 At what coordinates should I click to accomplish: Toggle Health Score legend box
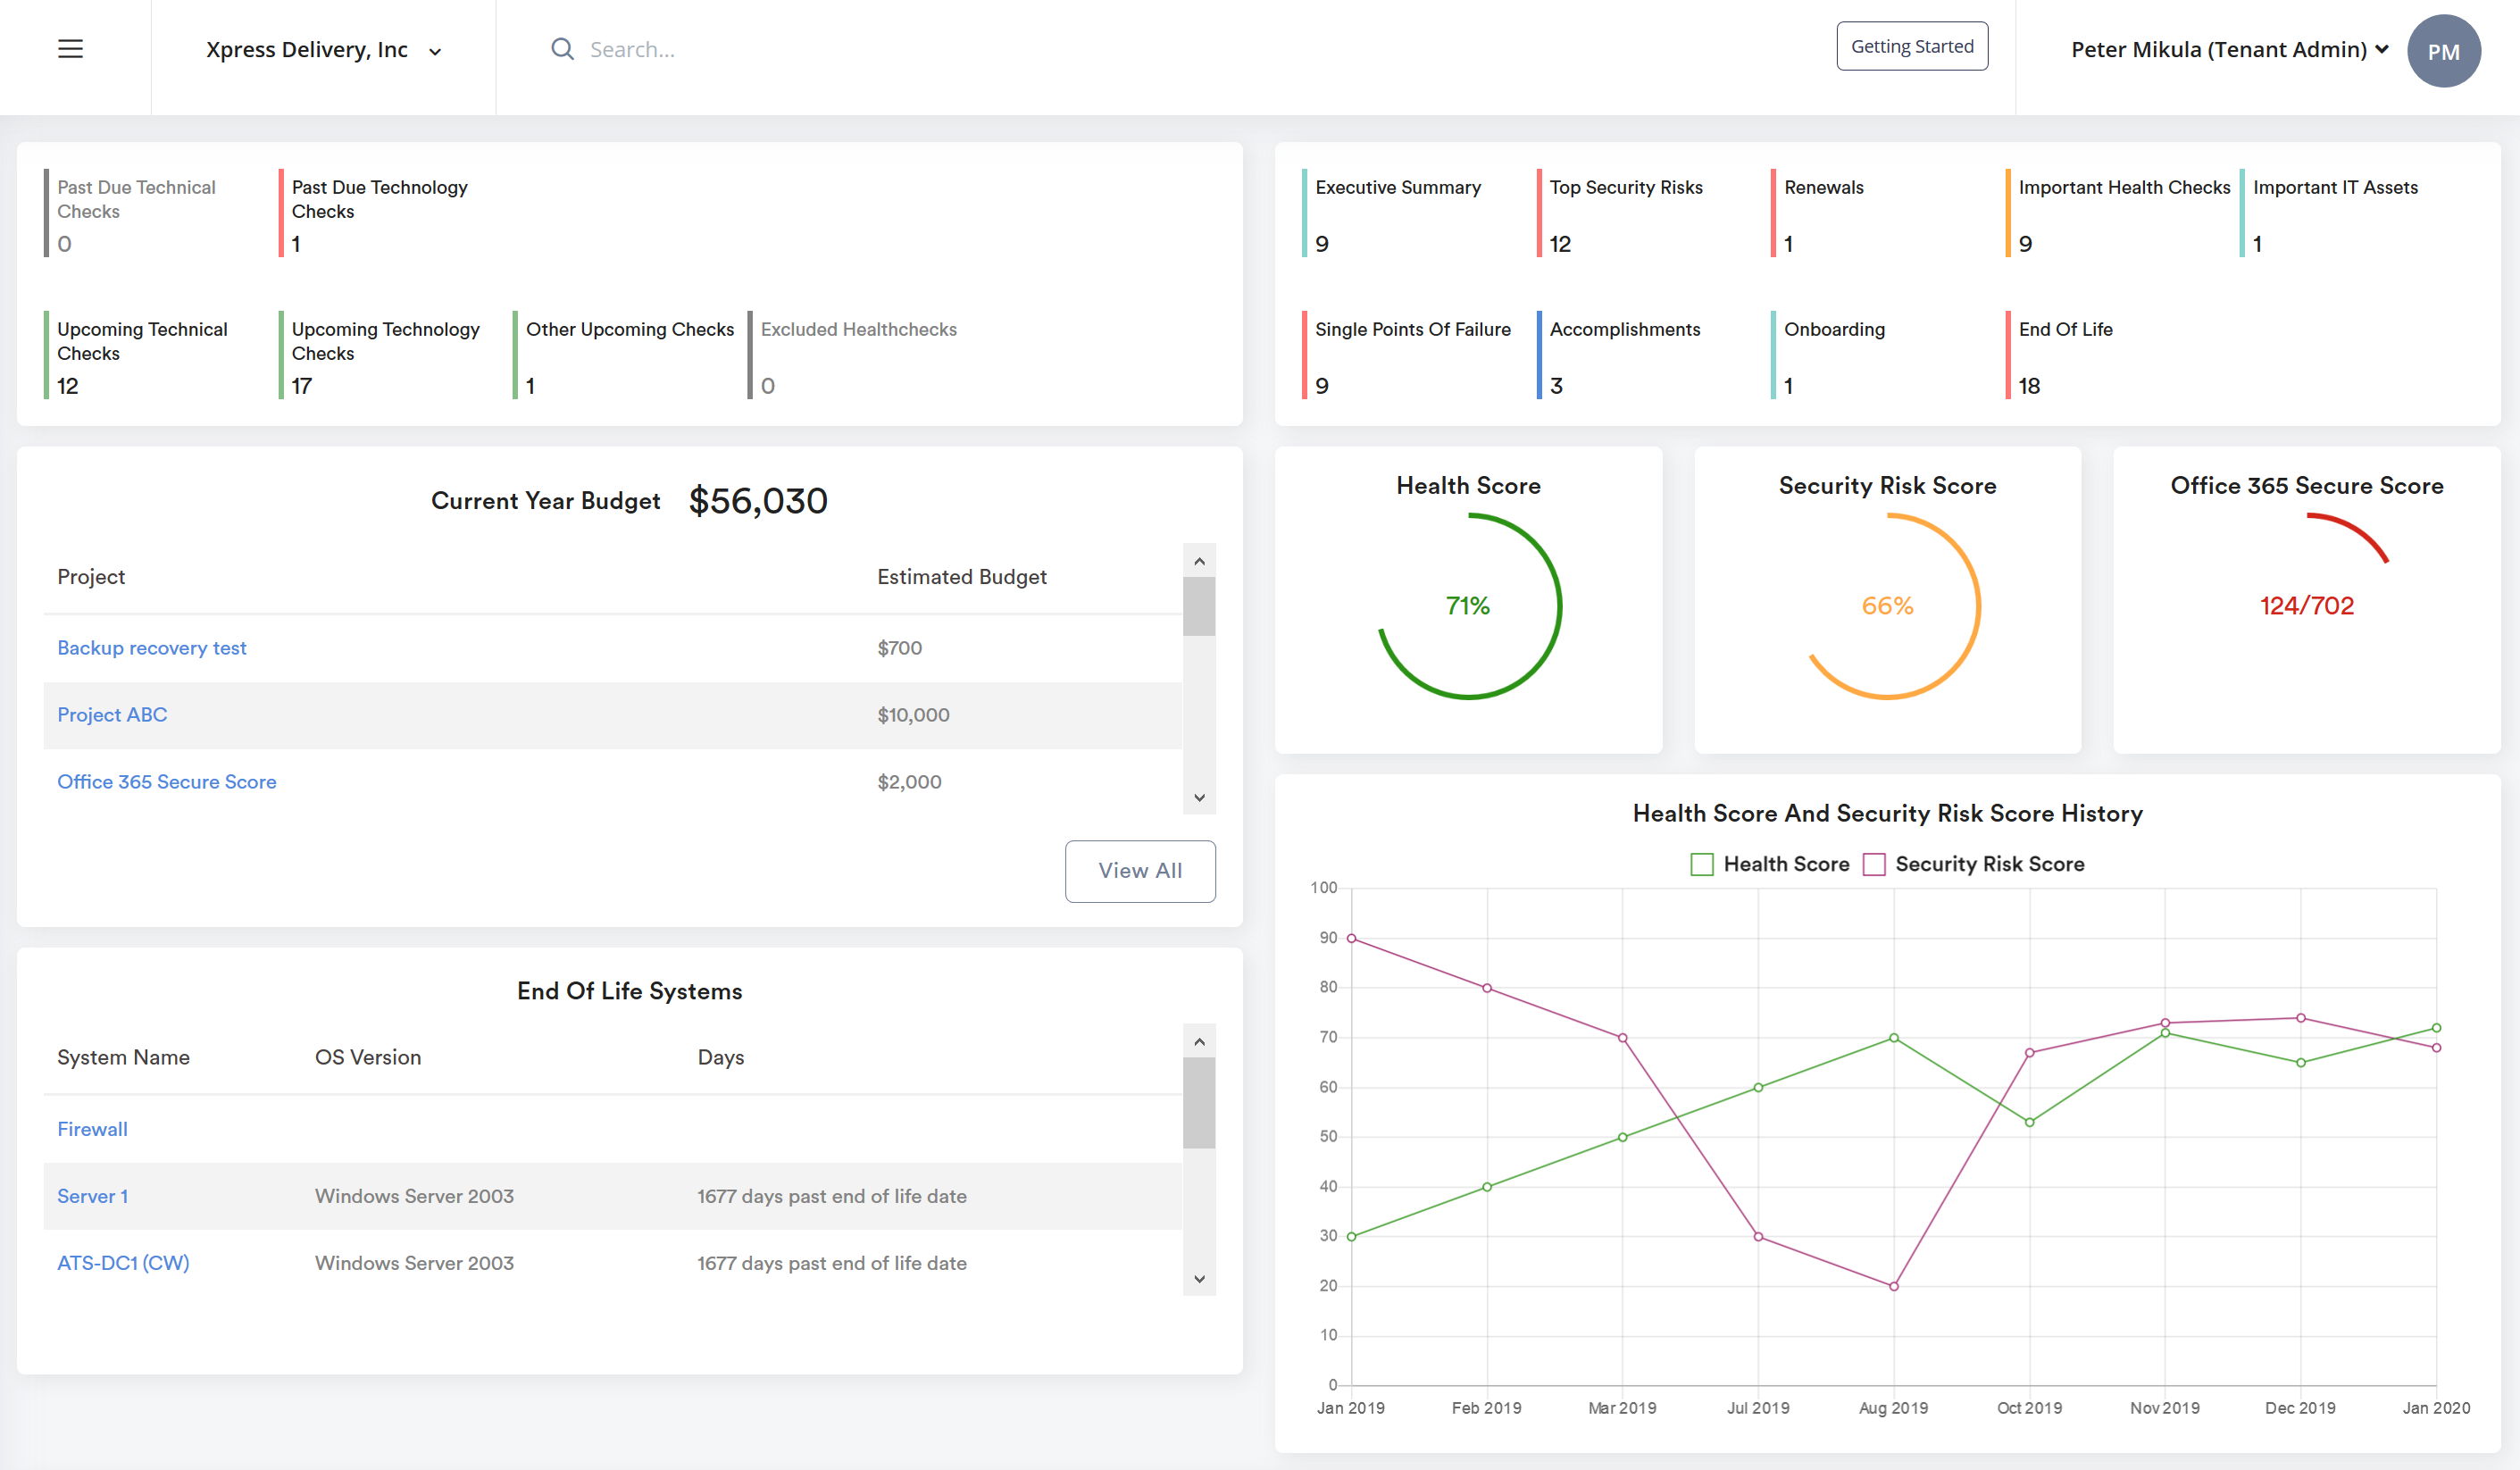tap(1701, 864)
